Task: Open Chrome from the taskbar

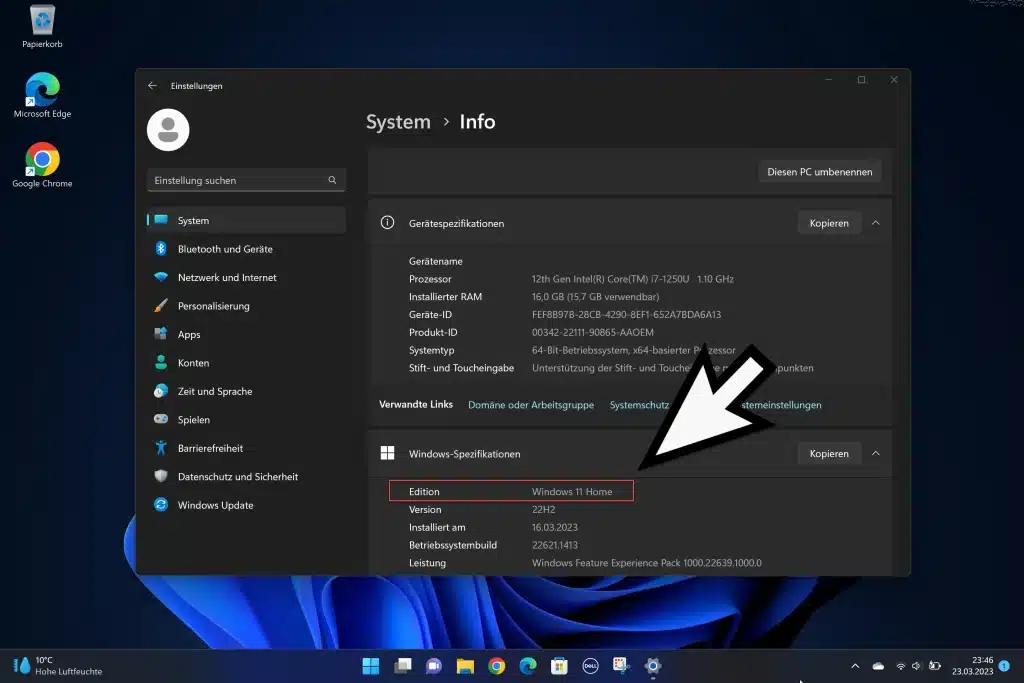Action: point(496,666)
